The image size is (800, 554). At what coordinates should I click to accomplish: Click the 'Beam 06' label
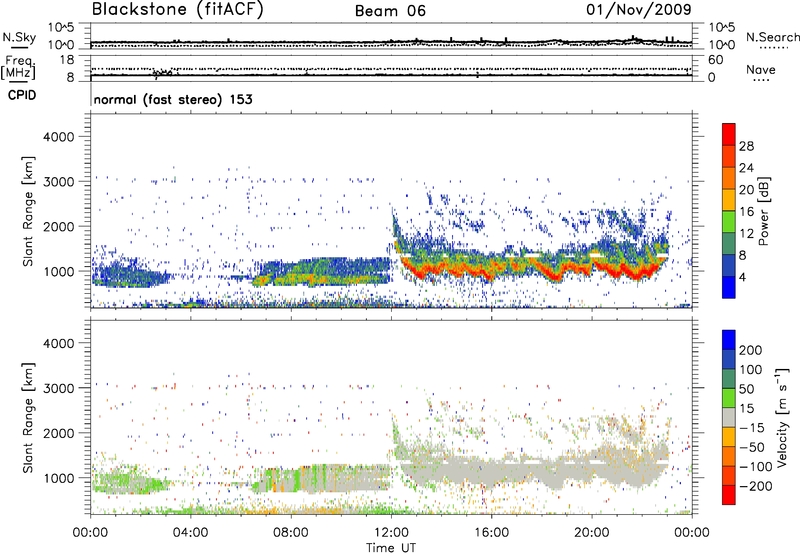coord(390,11)
